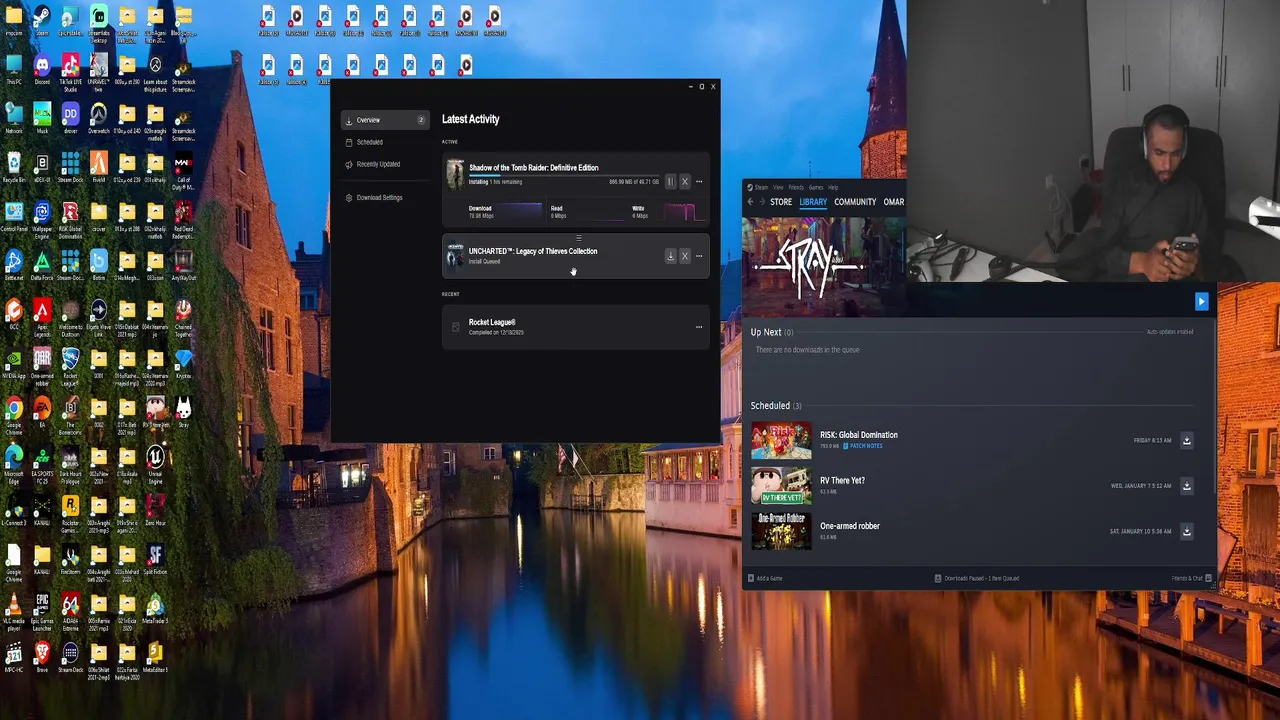Screen dimensions: 1280x720
Task: Resume downloads with the blue play button
Action: [x=1201, y=302]
